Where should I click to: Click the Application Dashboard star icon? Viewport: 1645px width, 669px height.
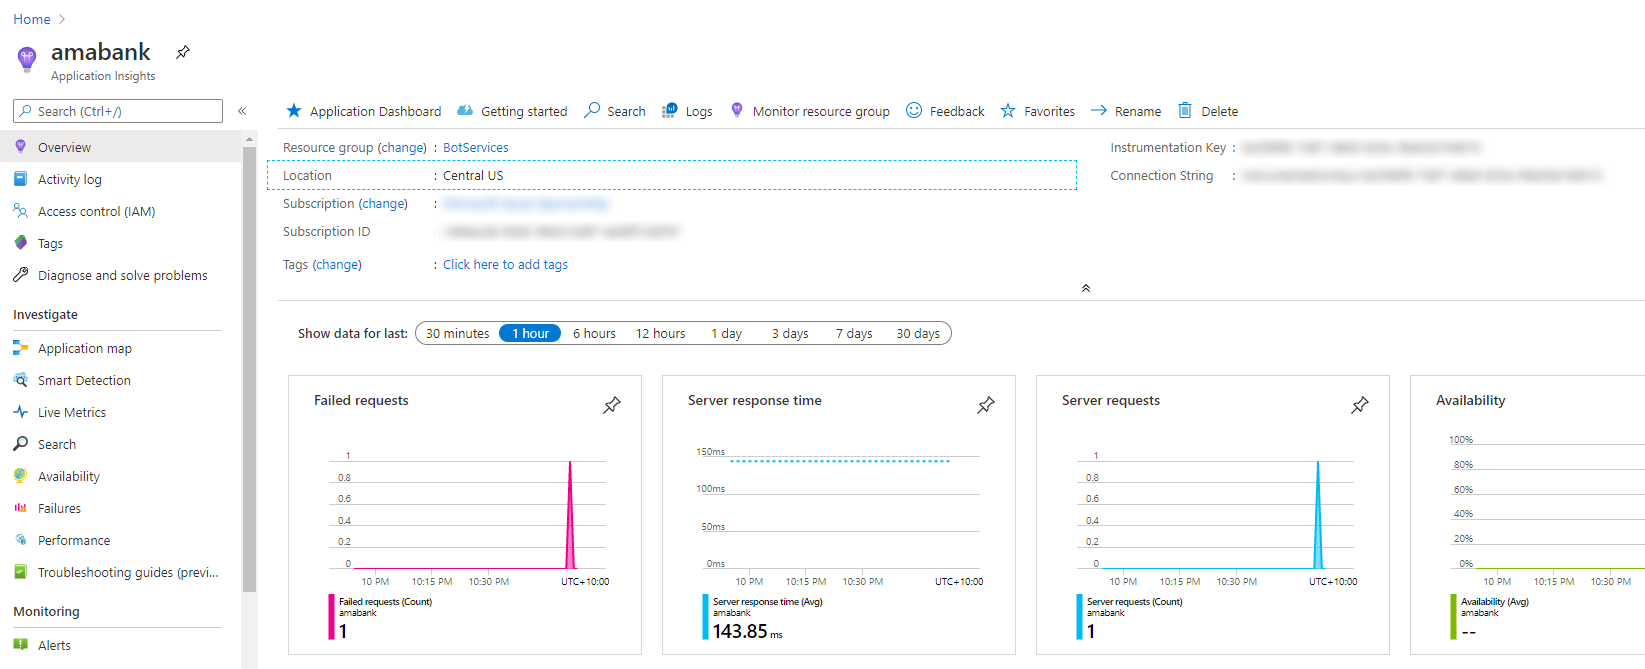(x=293, y=111)
